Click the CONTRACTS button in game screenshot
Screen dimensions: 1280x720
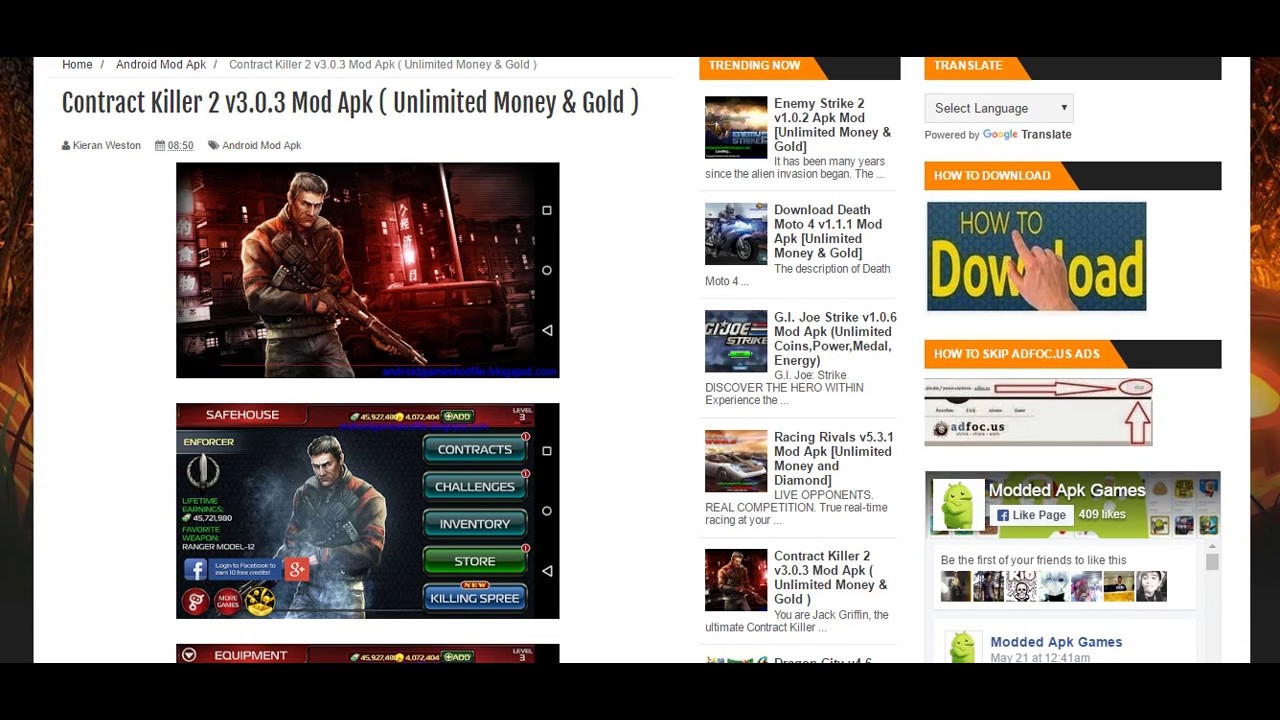click(475, 449)
